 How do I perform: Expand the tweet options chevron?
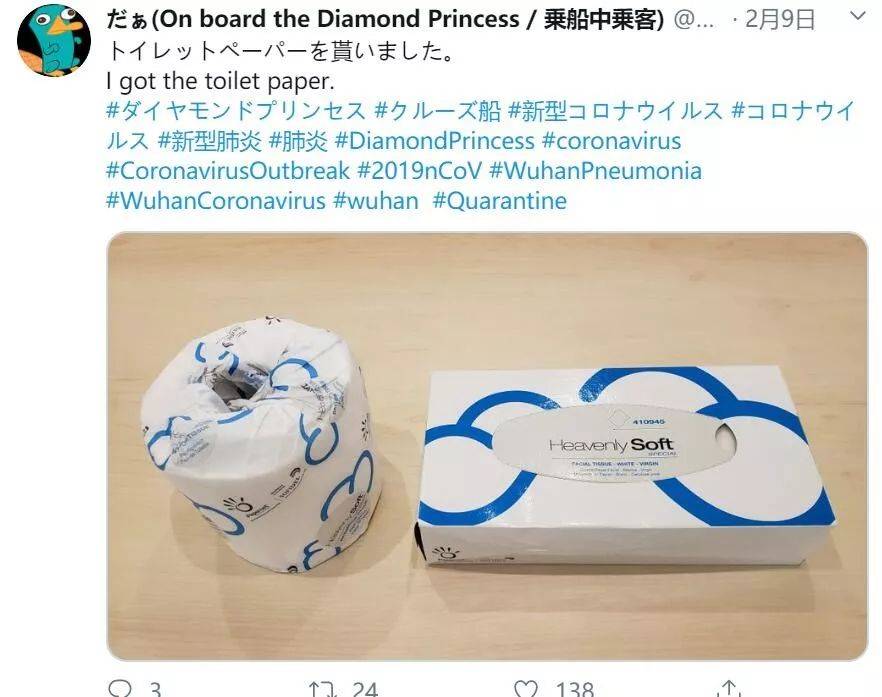857,16
